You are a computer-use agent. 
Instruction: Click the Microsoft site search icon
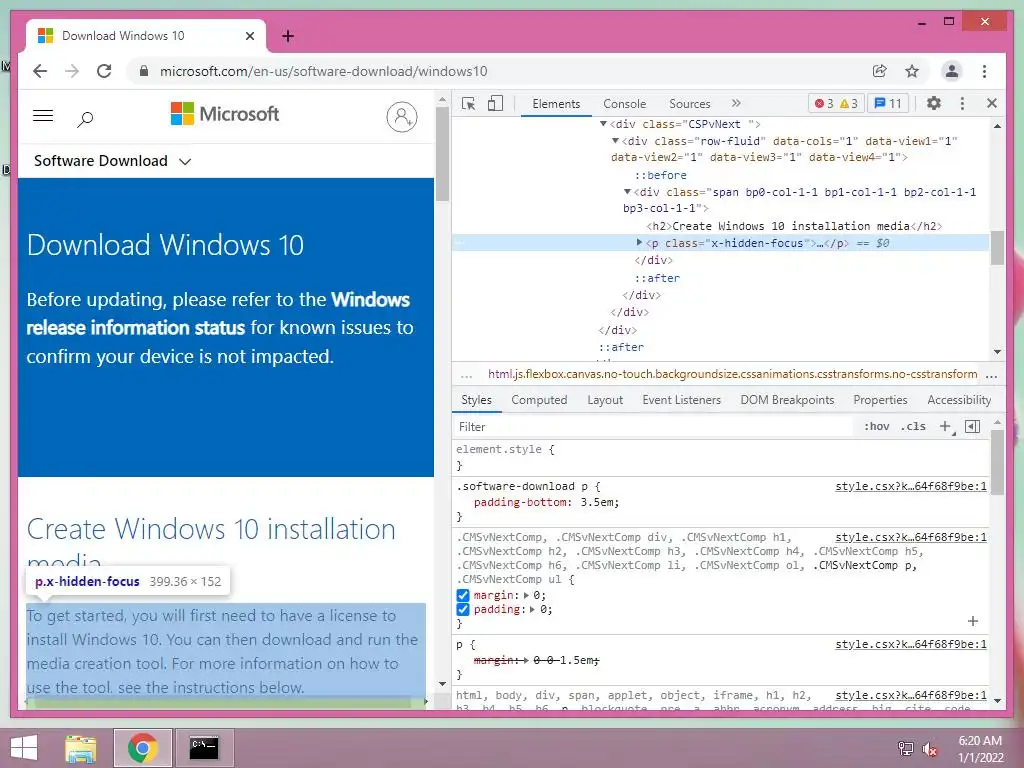click(85, 119)
